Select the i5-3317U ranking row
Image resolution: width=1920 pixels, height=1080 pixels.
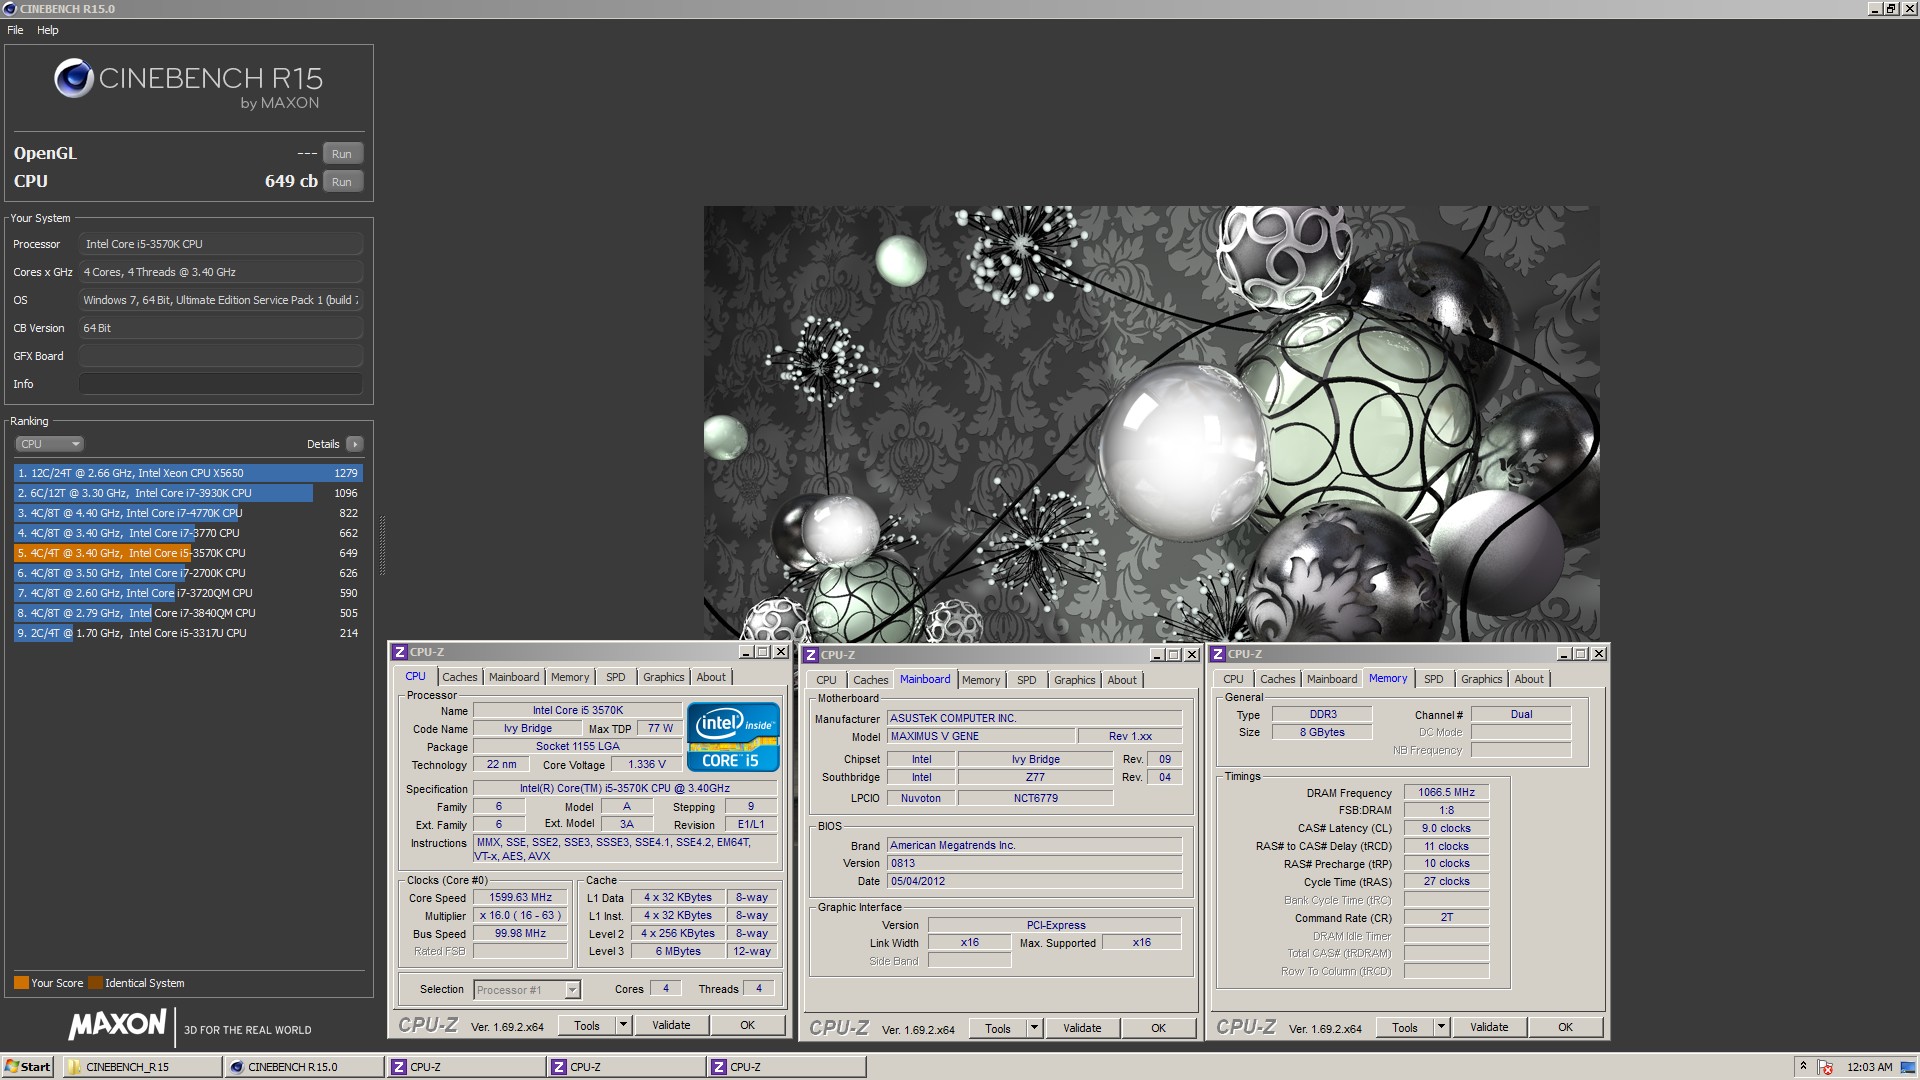tap(187, 633)
